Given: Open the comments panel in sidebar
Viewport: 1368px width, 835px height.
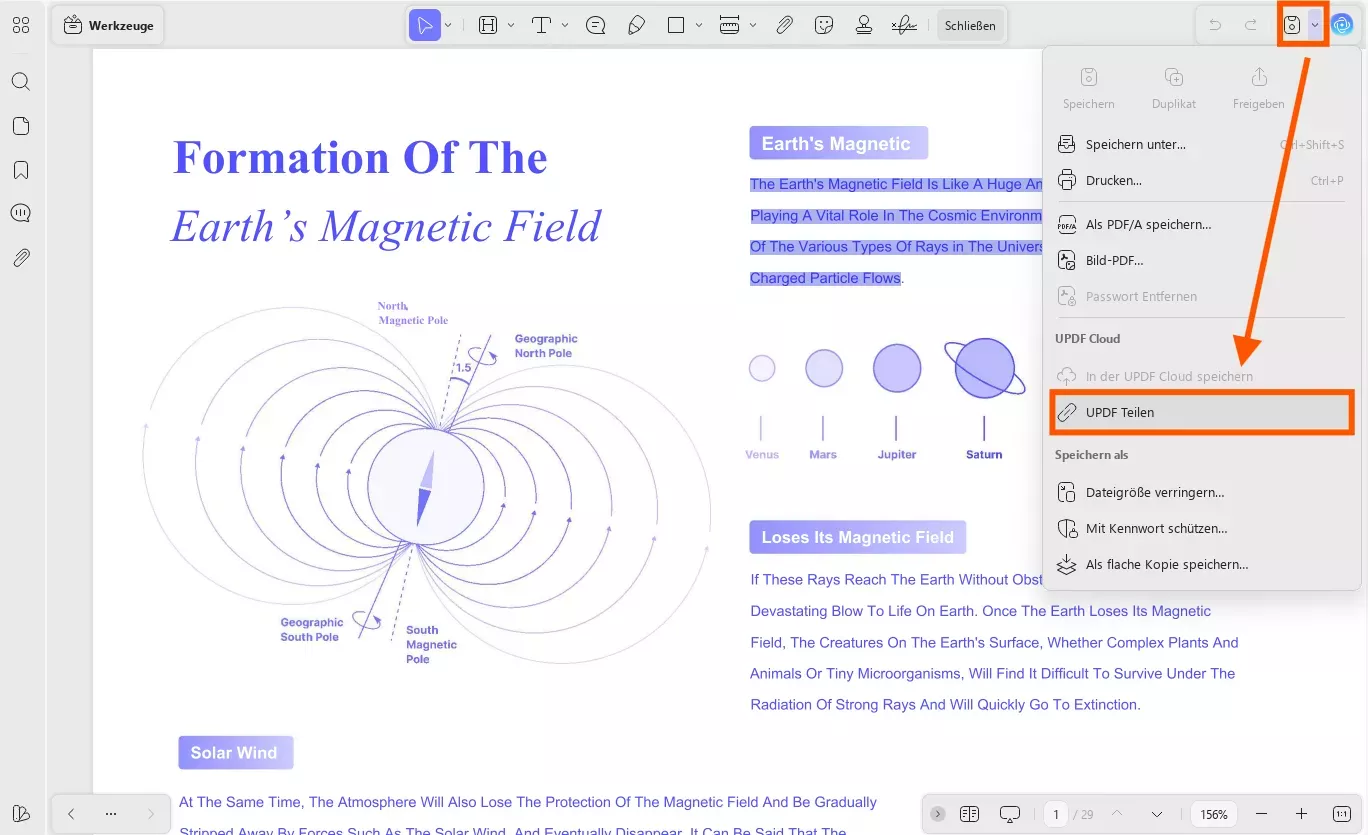Looking at the screenshot, I should [x=21, y=213].
